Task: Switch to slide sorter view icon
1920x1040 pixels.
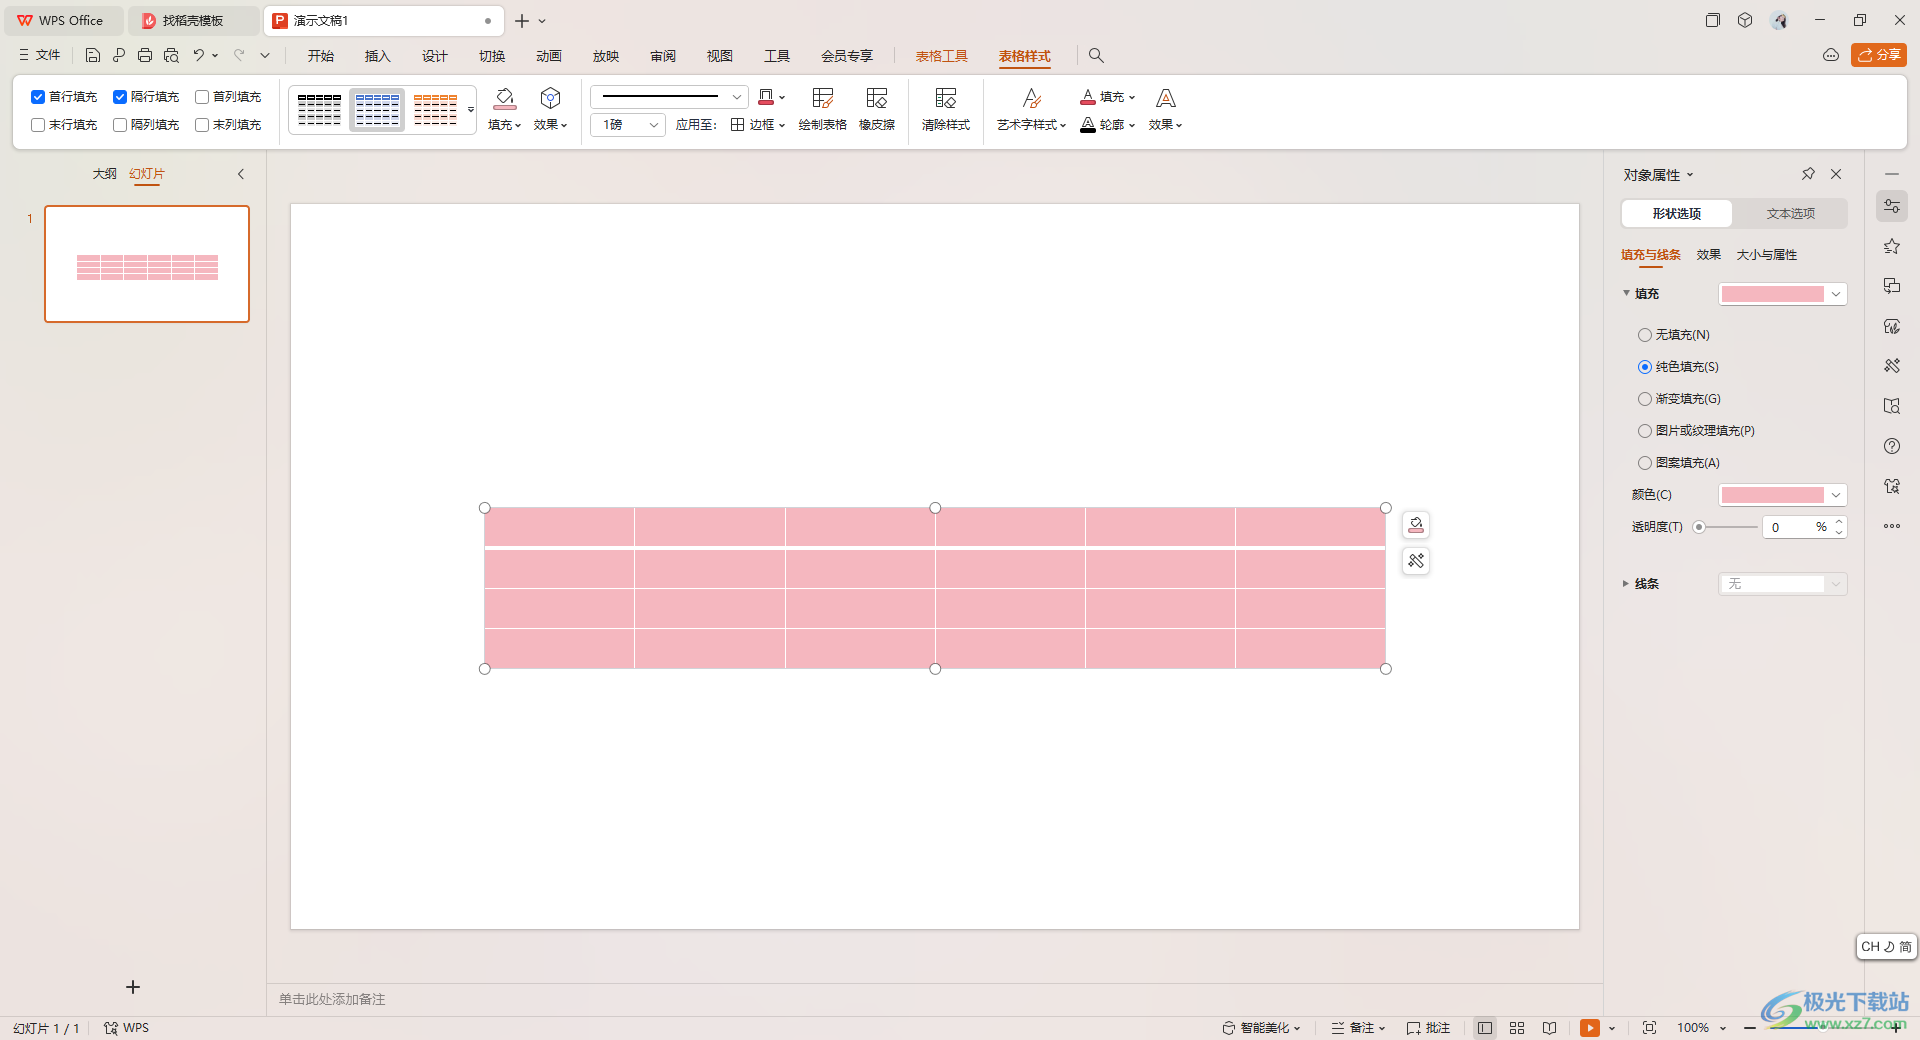Action: click(1517, 1028)
